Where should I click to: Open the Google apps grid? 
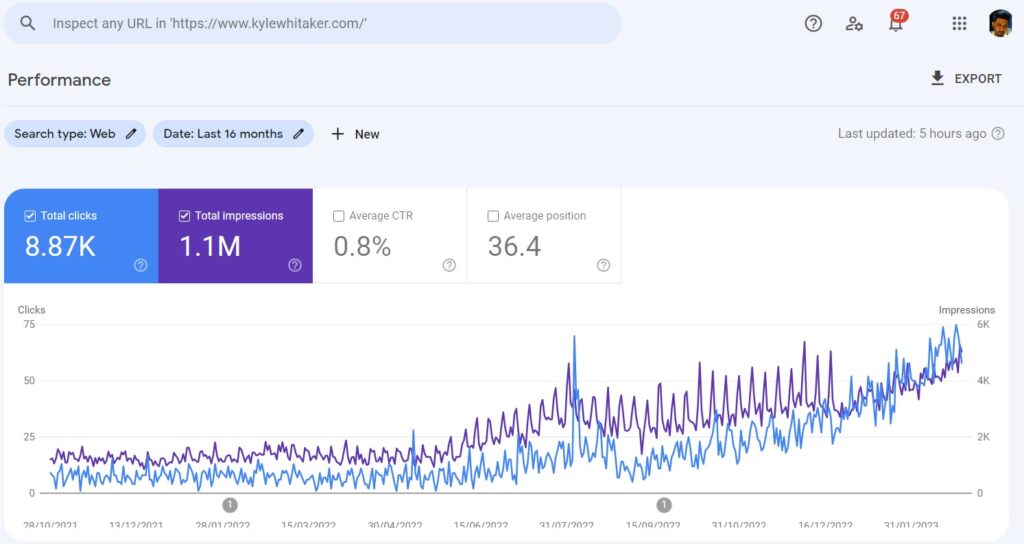click(x=959, y=23)
